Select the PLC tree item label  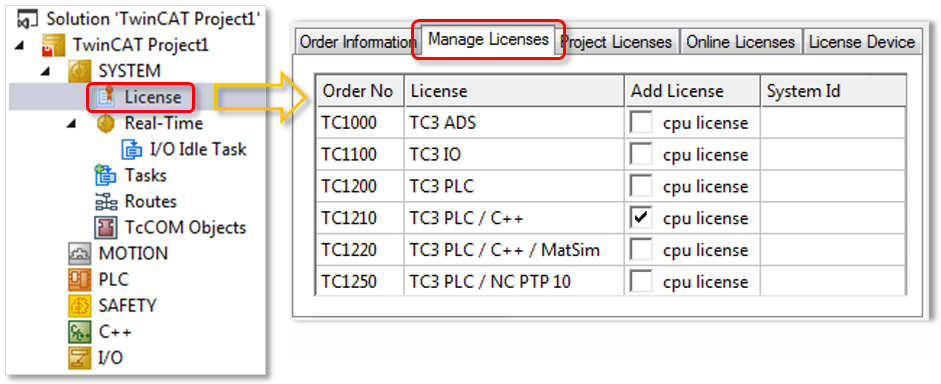coord(113,280)
